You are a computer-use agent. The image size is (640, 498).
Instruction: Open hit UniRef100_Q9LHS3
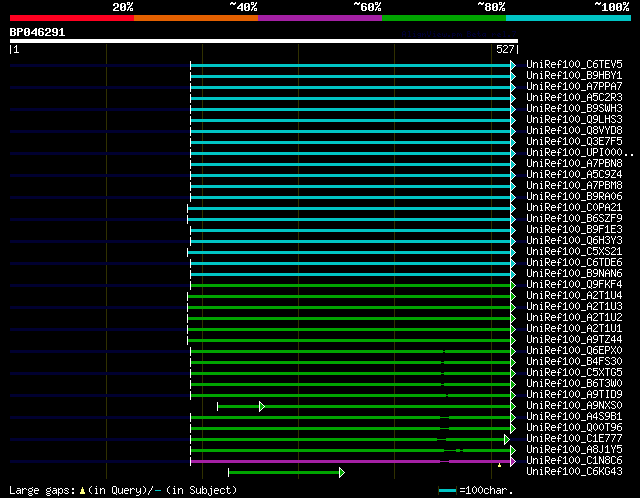574,119
